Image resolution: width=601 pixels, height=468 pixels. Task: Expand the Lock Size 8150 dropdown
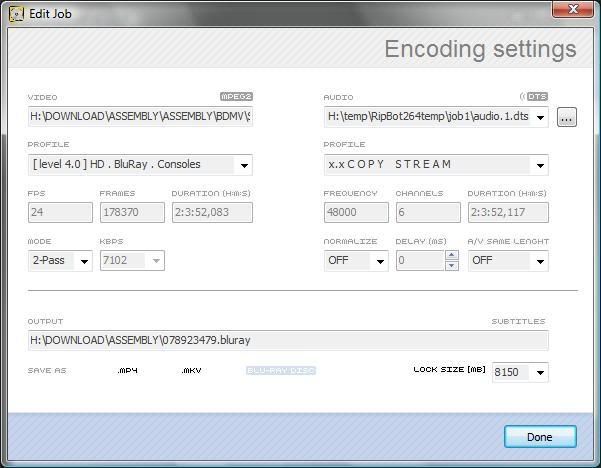point(540,373)
